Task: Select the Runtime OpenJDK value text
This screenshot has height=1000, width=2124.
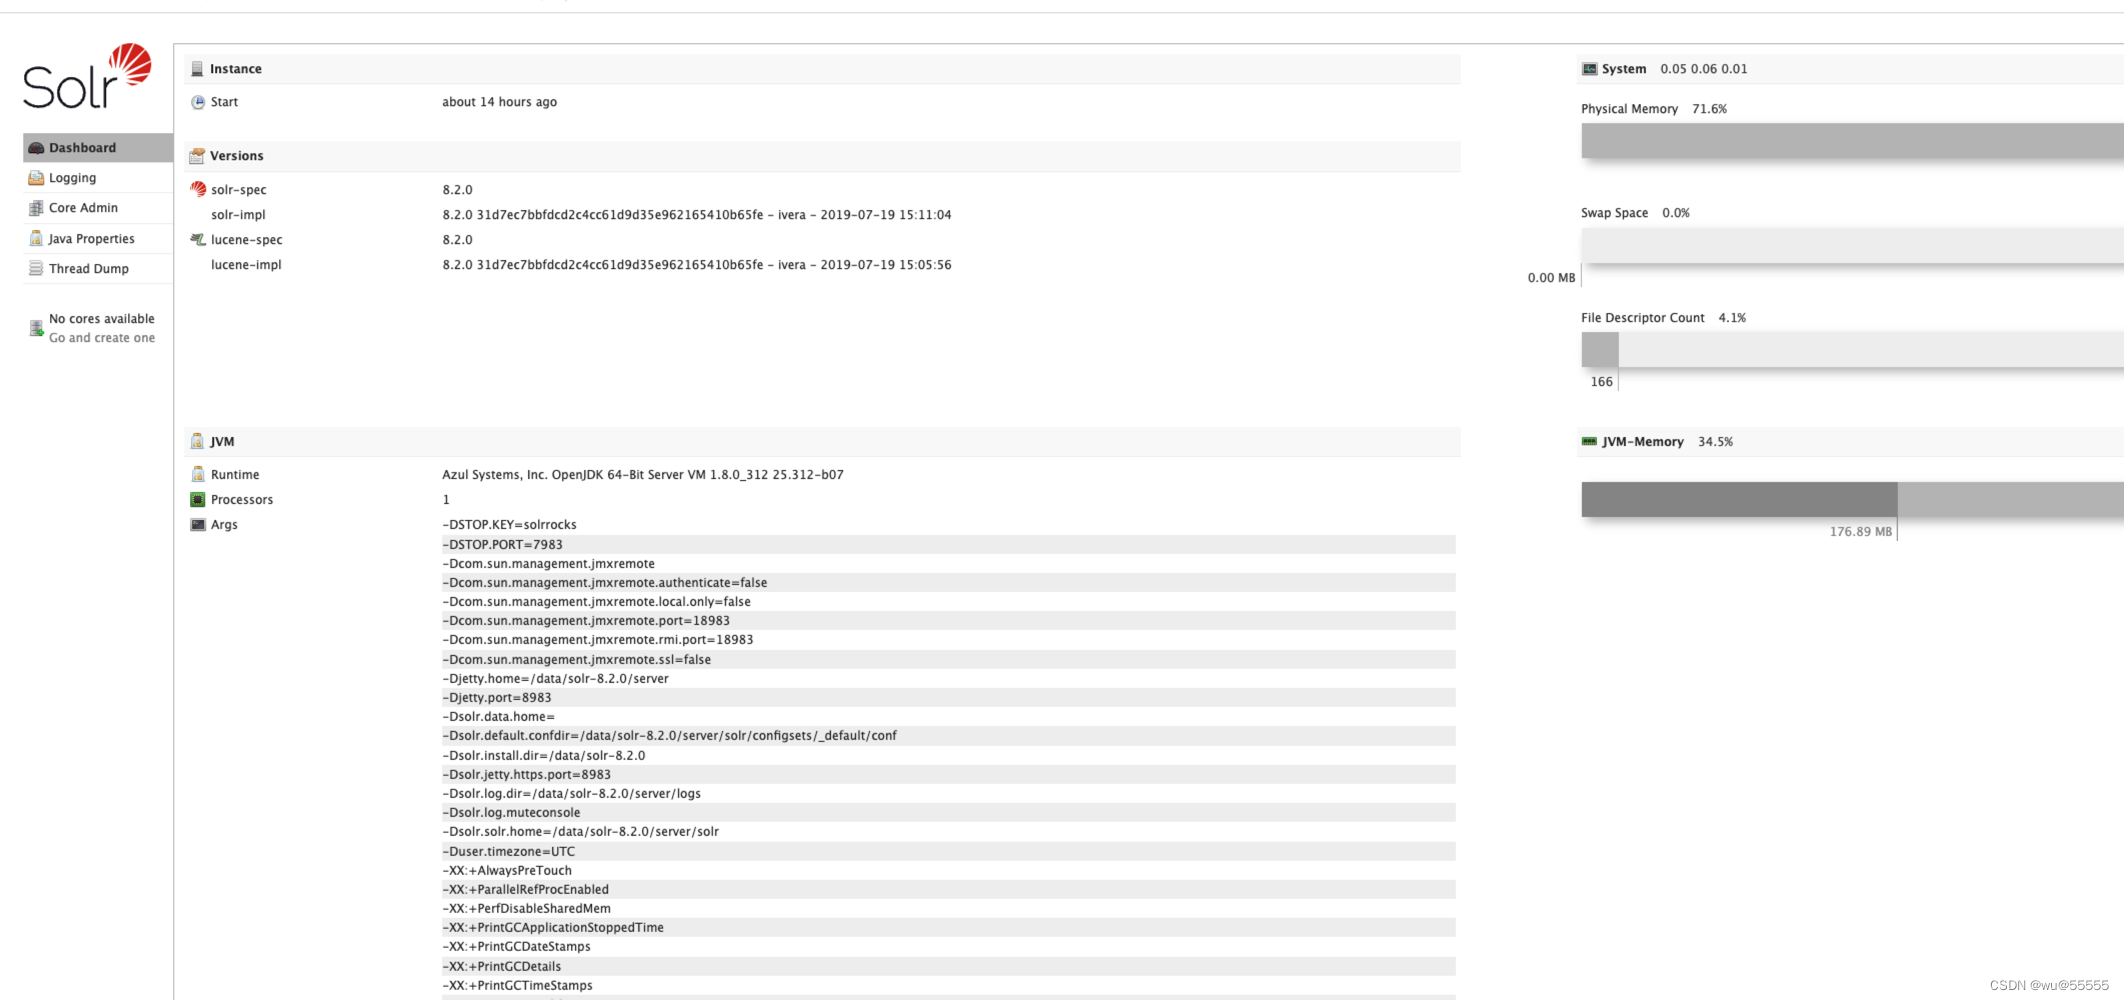Action: click(x=643, y=475)
